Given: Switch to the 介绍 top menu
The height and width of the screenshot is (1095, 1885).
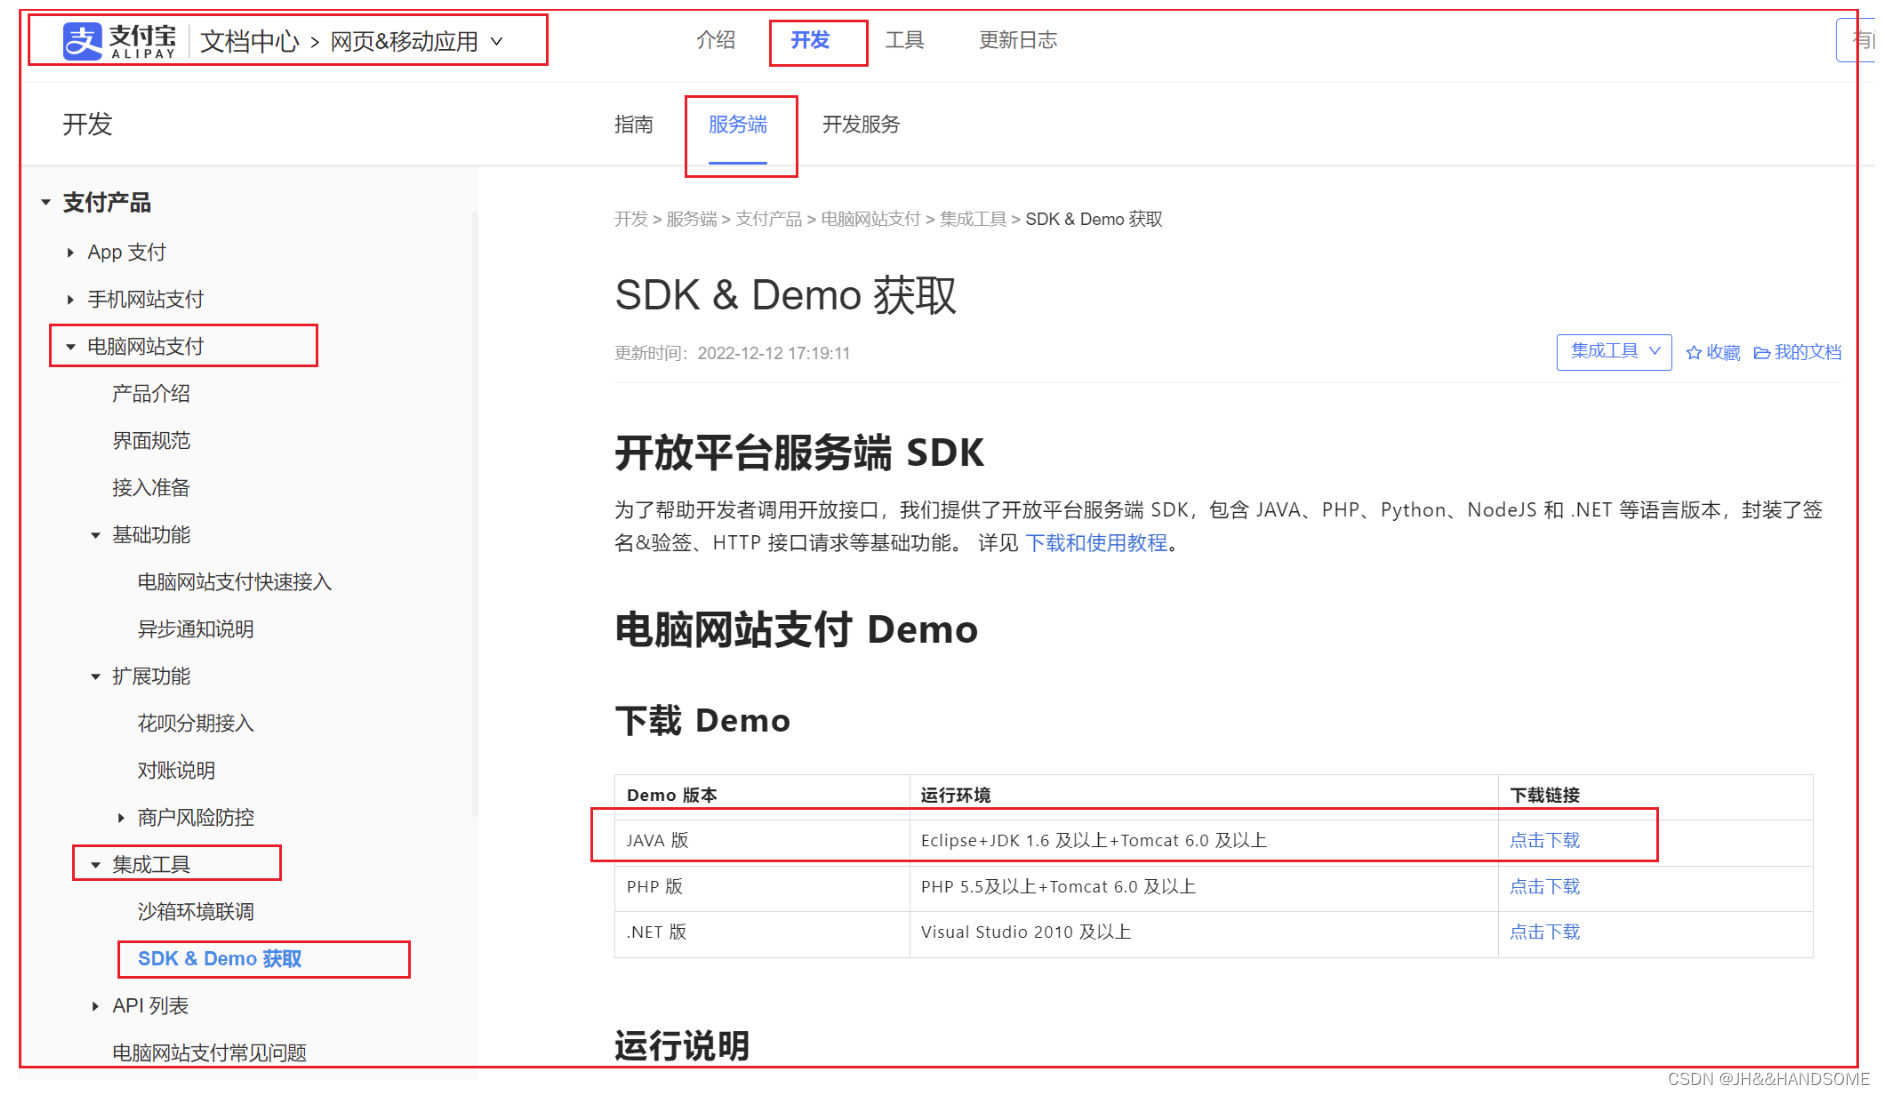Looking at the screenshot, I should [x=716, y=40].
